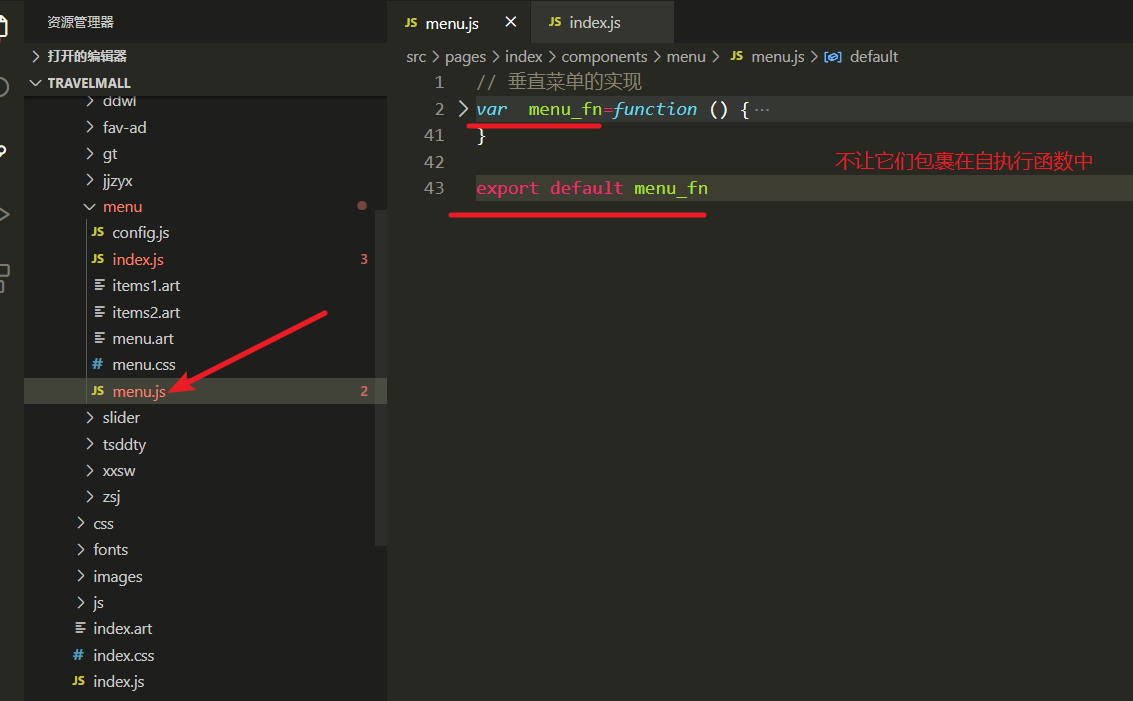This screenshot has width=1133, height=701.
Task: Open the root index.art file
Action: (x=123, y=629)
